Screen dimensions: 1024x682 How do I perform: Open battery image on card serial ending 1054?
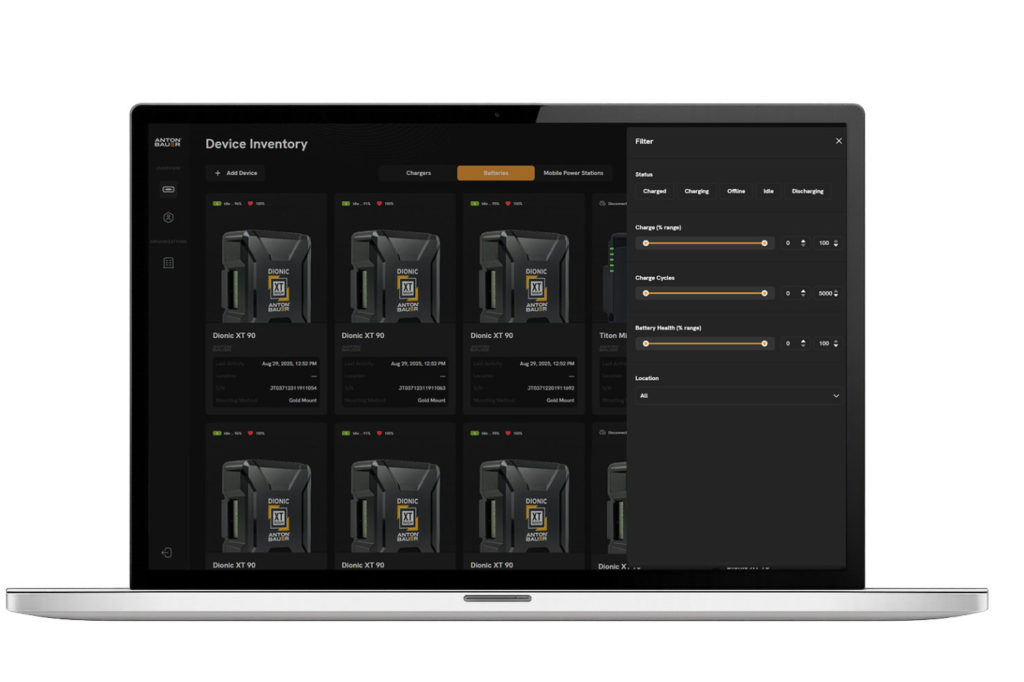[x=266, y=274]
